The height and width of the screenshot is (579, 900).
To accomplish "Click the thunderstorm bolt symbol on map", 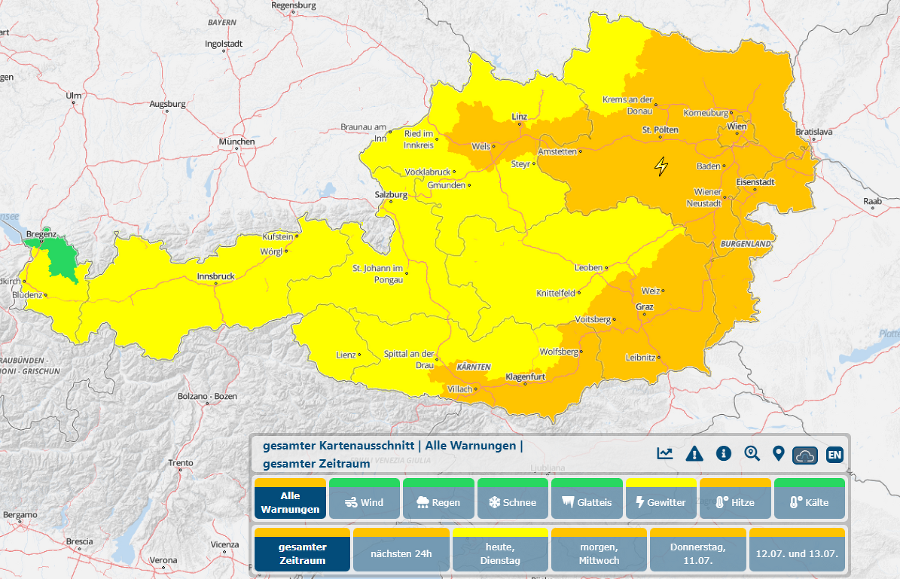I will coord(660,166).
